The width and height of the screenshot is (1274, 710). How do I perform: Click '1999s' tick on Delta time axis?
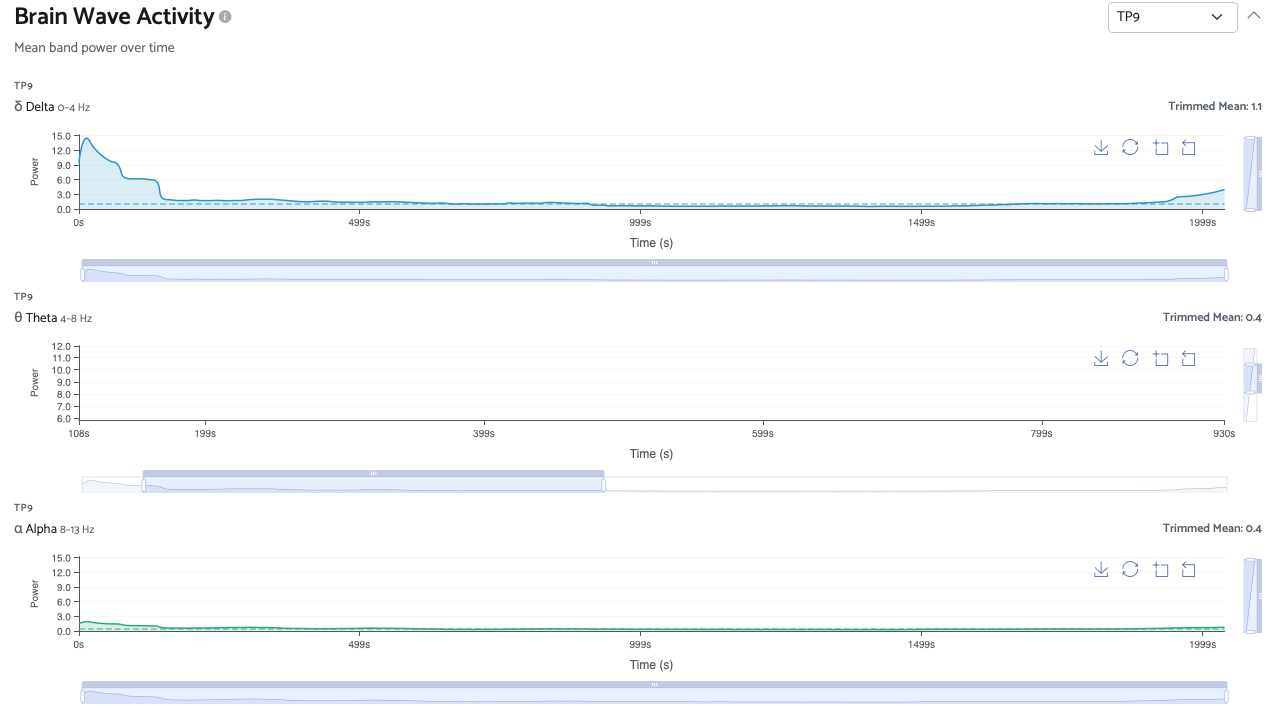point(1203,223)
